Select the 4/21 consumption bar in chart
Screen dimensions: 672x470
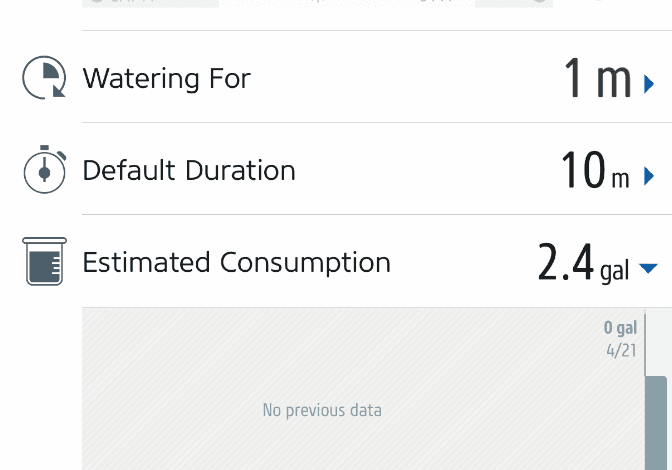(x=656, y=423)
